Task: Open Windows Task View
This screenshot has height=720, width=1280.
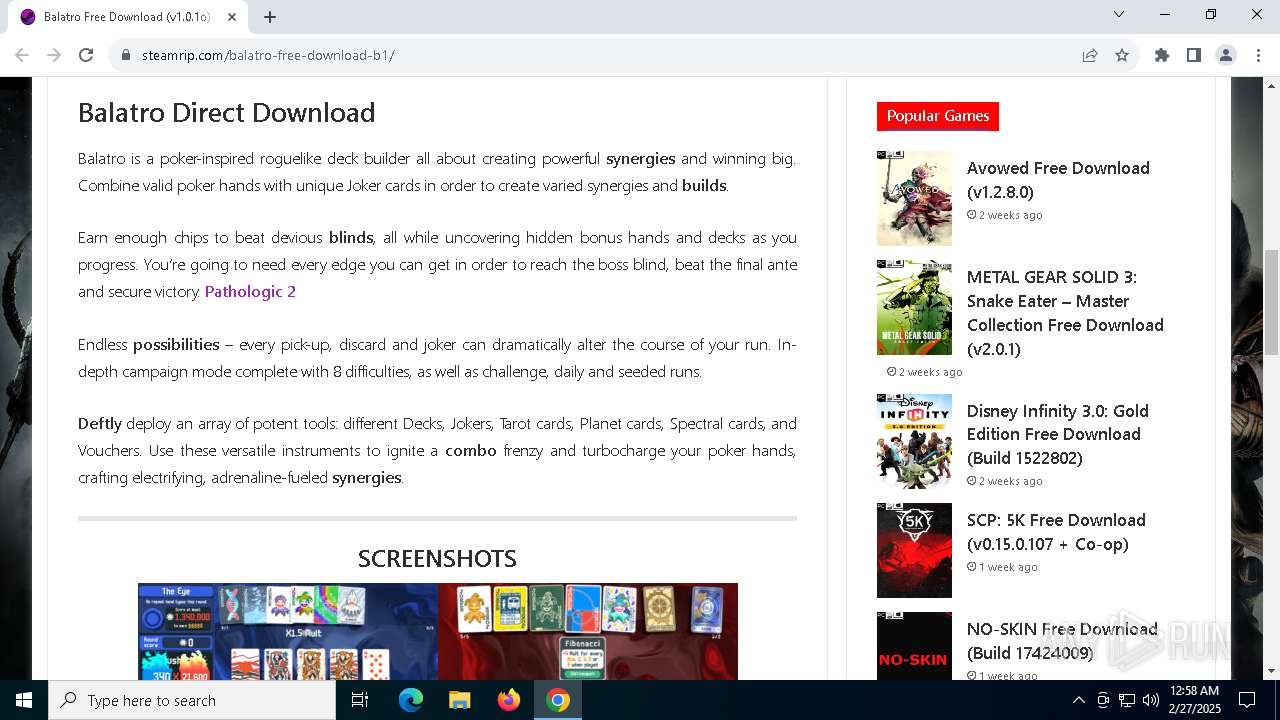Action: tap(360, 700)
